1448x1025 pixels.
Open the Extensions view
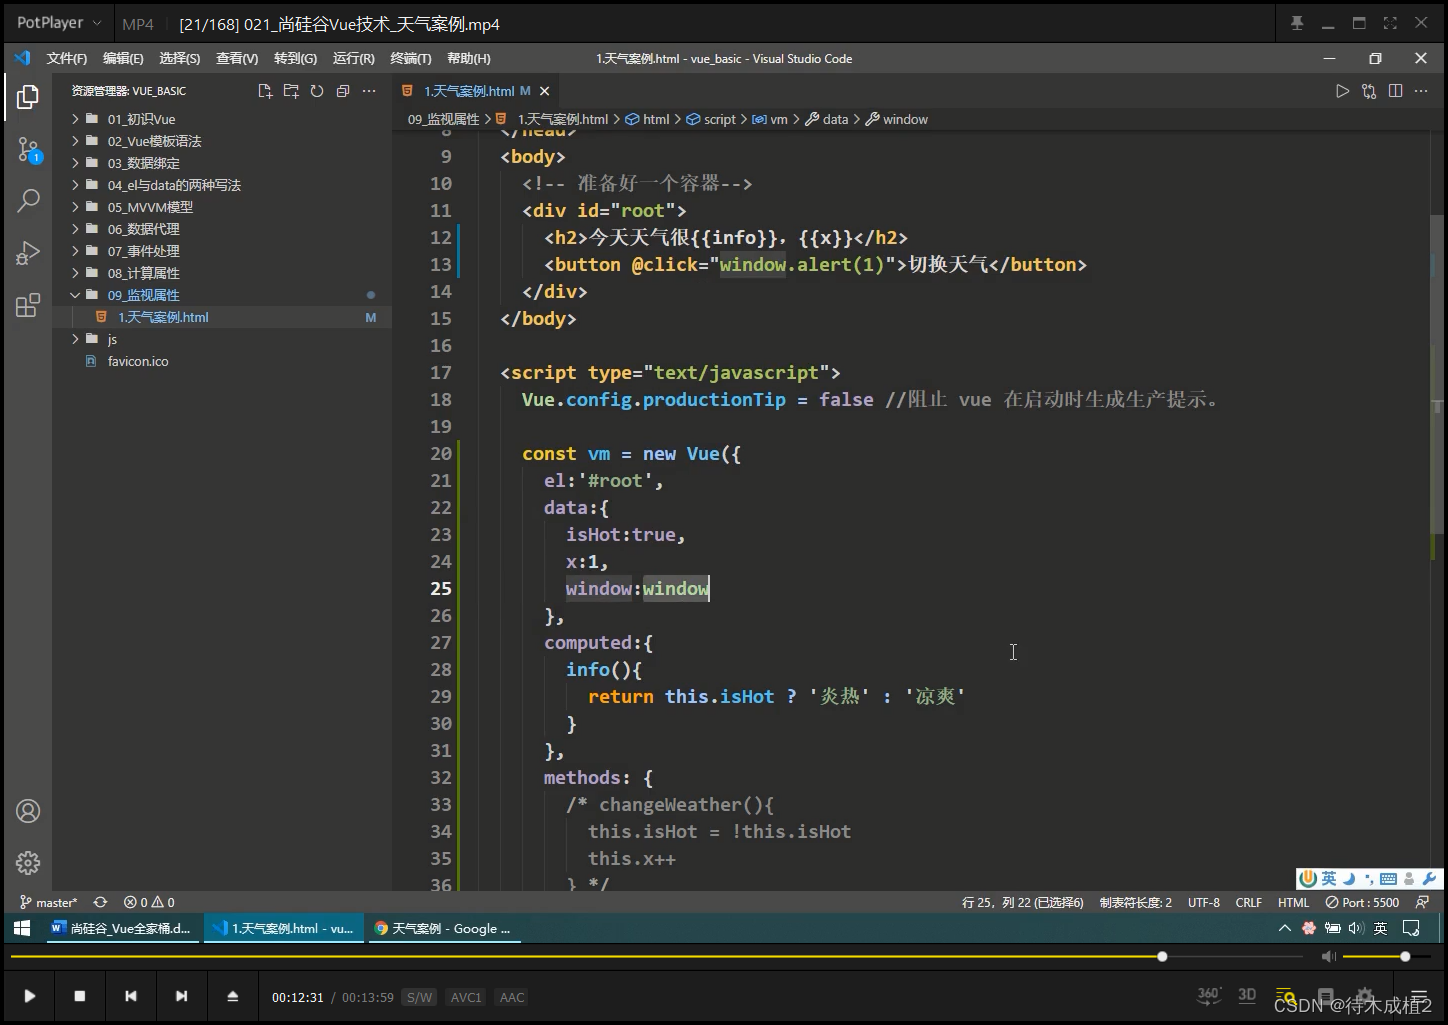pyautogui.click(x=28, y=305)
